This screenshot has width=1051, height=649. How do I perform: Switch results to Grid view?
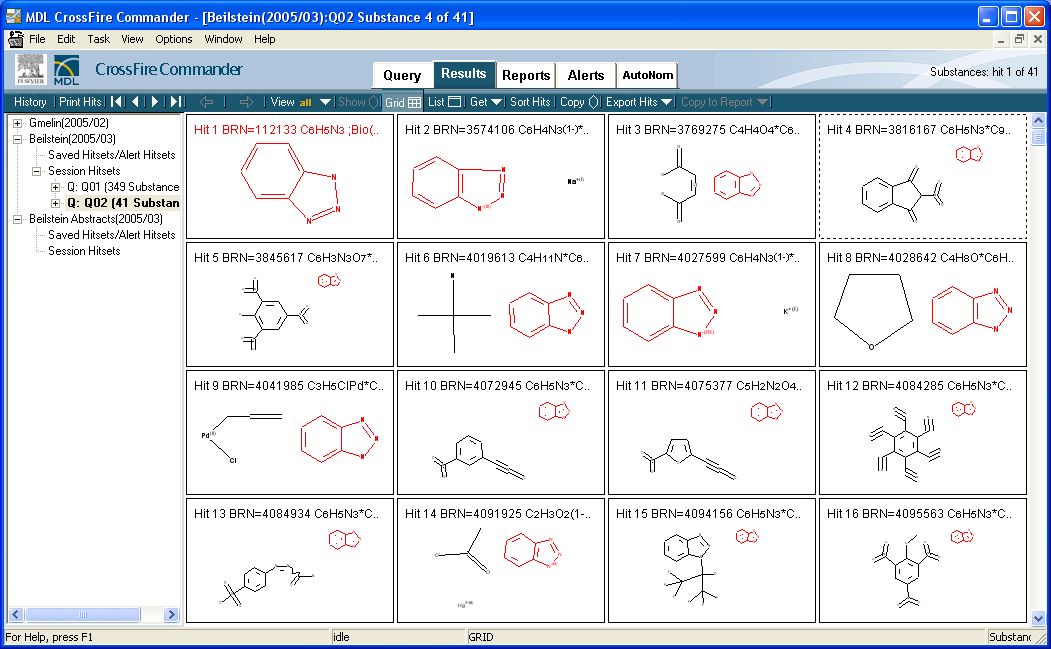point(402,102)
